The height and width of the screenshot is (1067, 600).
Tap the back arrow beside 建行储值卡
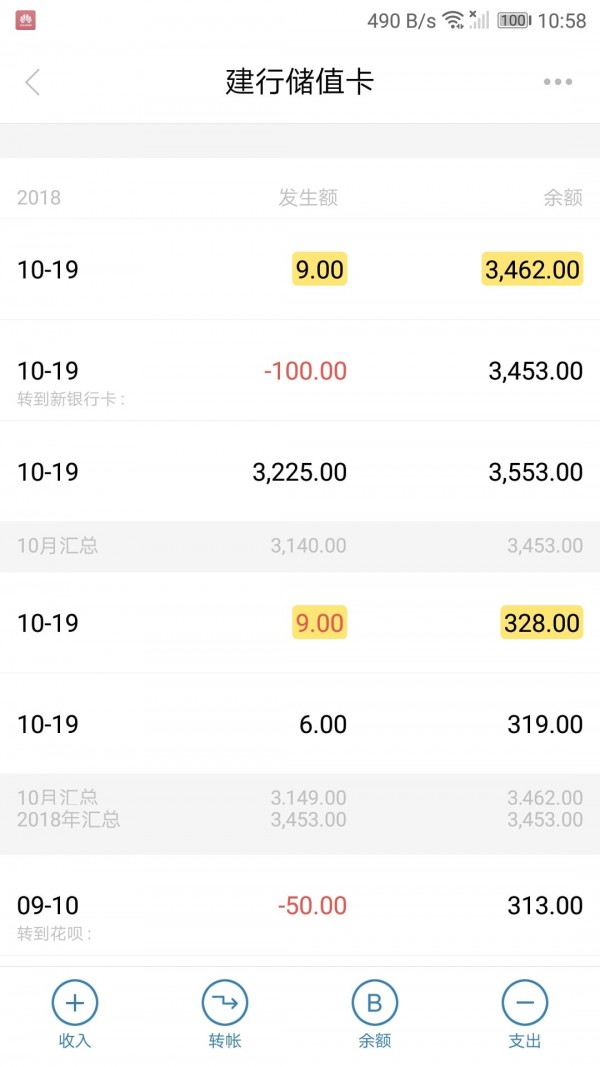click(x=33, y=82)
